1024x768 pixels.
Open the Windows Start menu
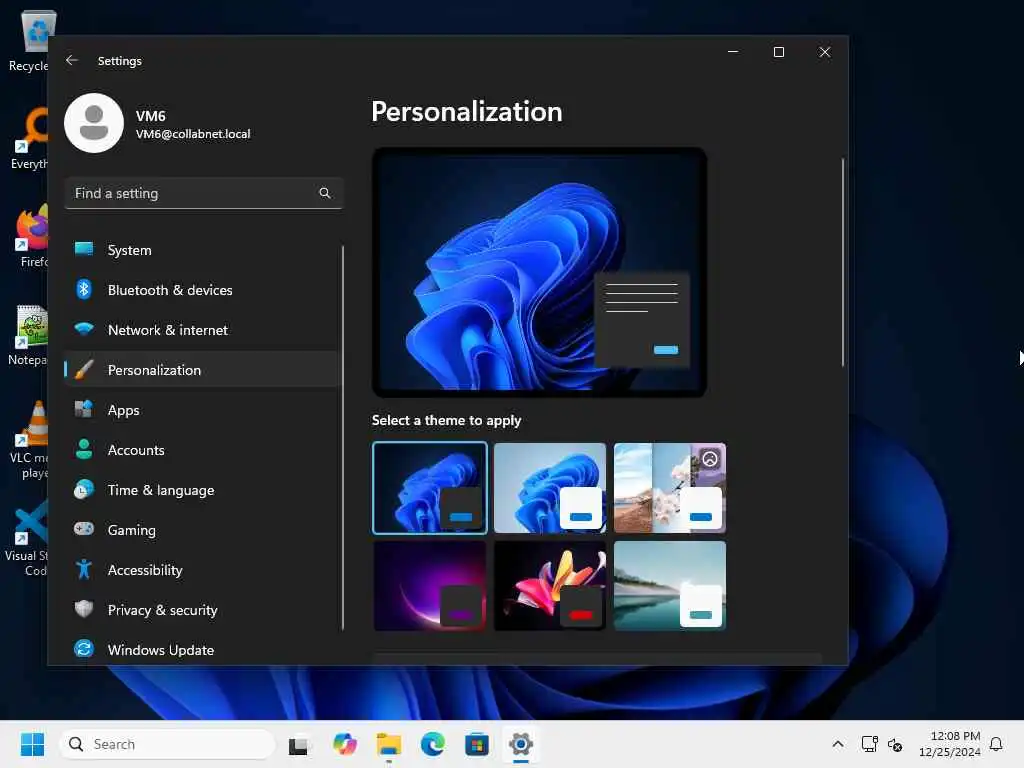pyautogui.click(x=32, y=744)
